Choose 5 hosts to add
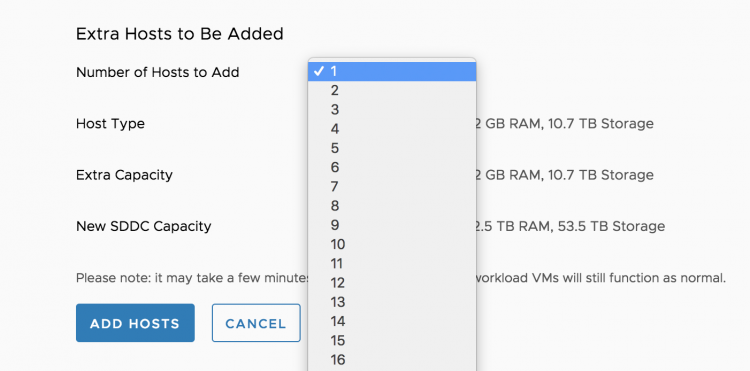The image size is (750, 371). point(392,148)
